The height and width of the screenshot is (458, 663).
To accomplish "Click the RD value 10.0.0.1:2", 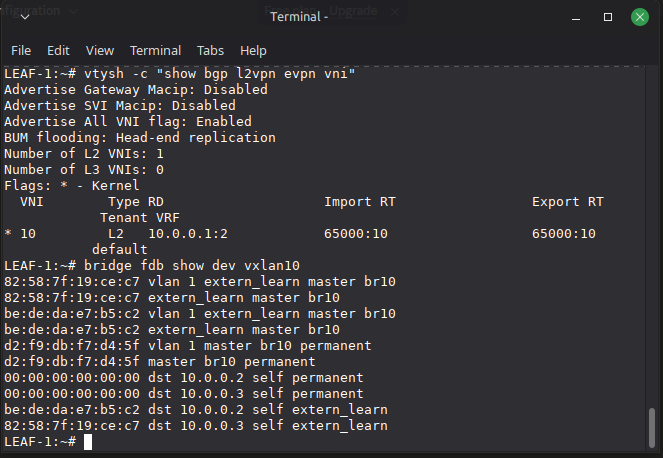I will [188, 234].
